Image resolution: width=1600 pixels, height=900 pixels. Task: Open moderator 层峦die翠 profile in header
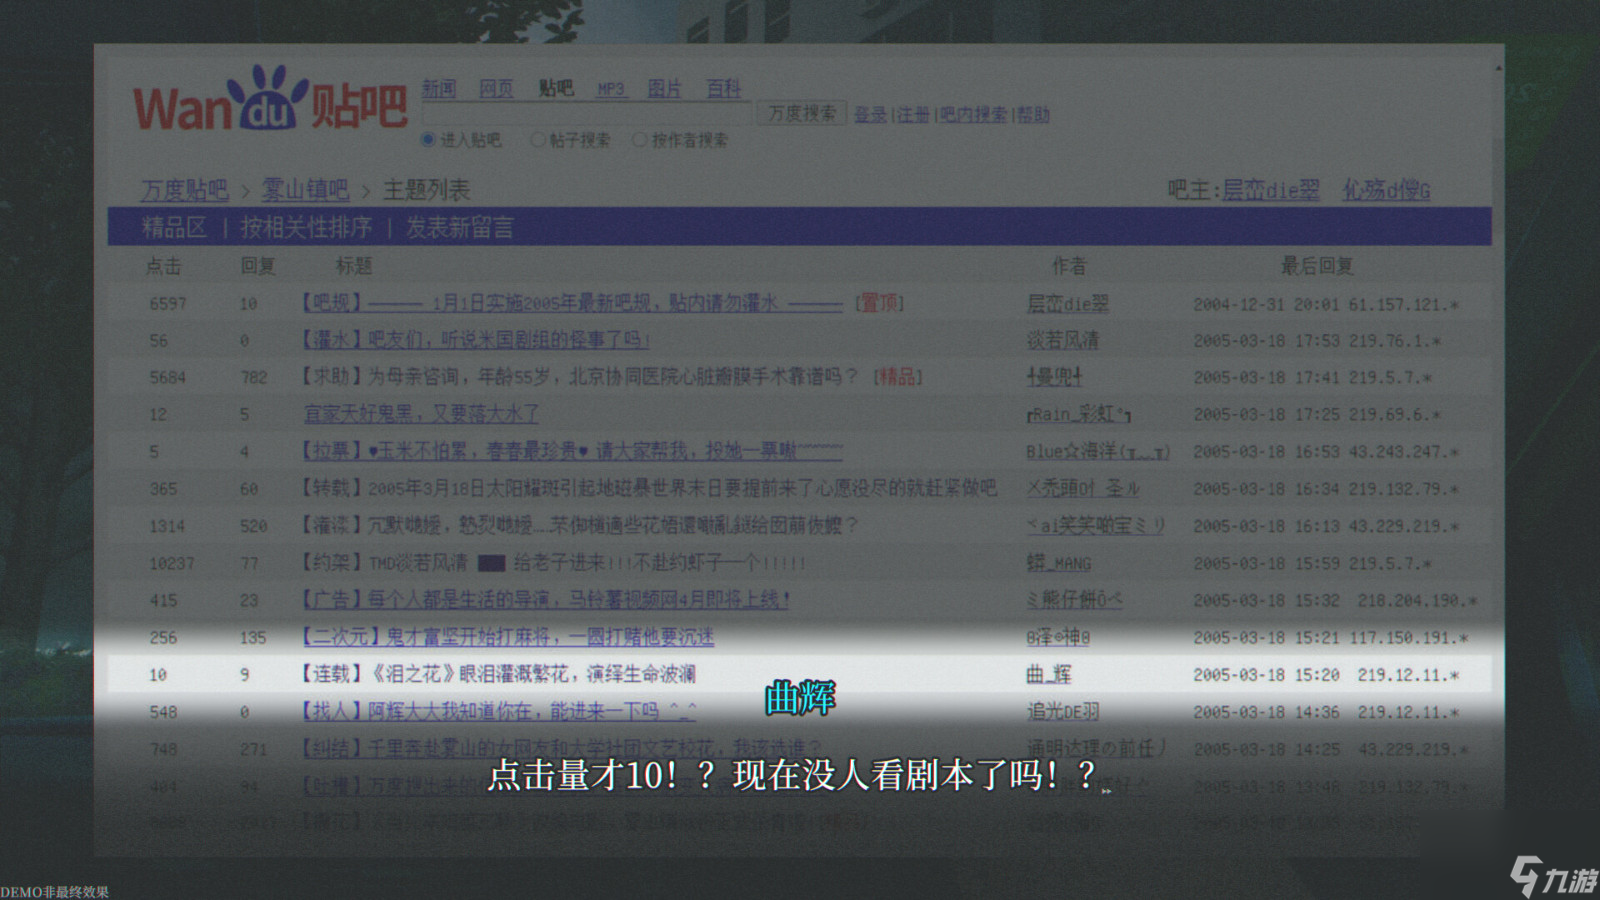pyautogui.click(x=1270, y=190)
